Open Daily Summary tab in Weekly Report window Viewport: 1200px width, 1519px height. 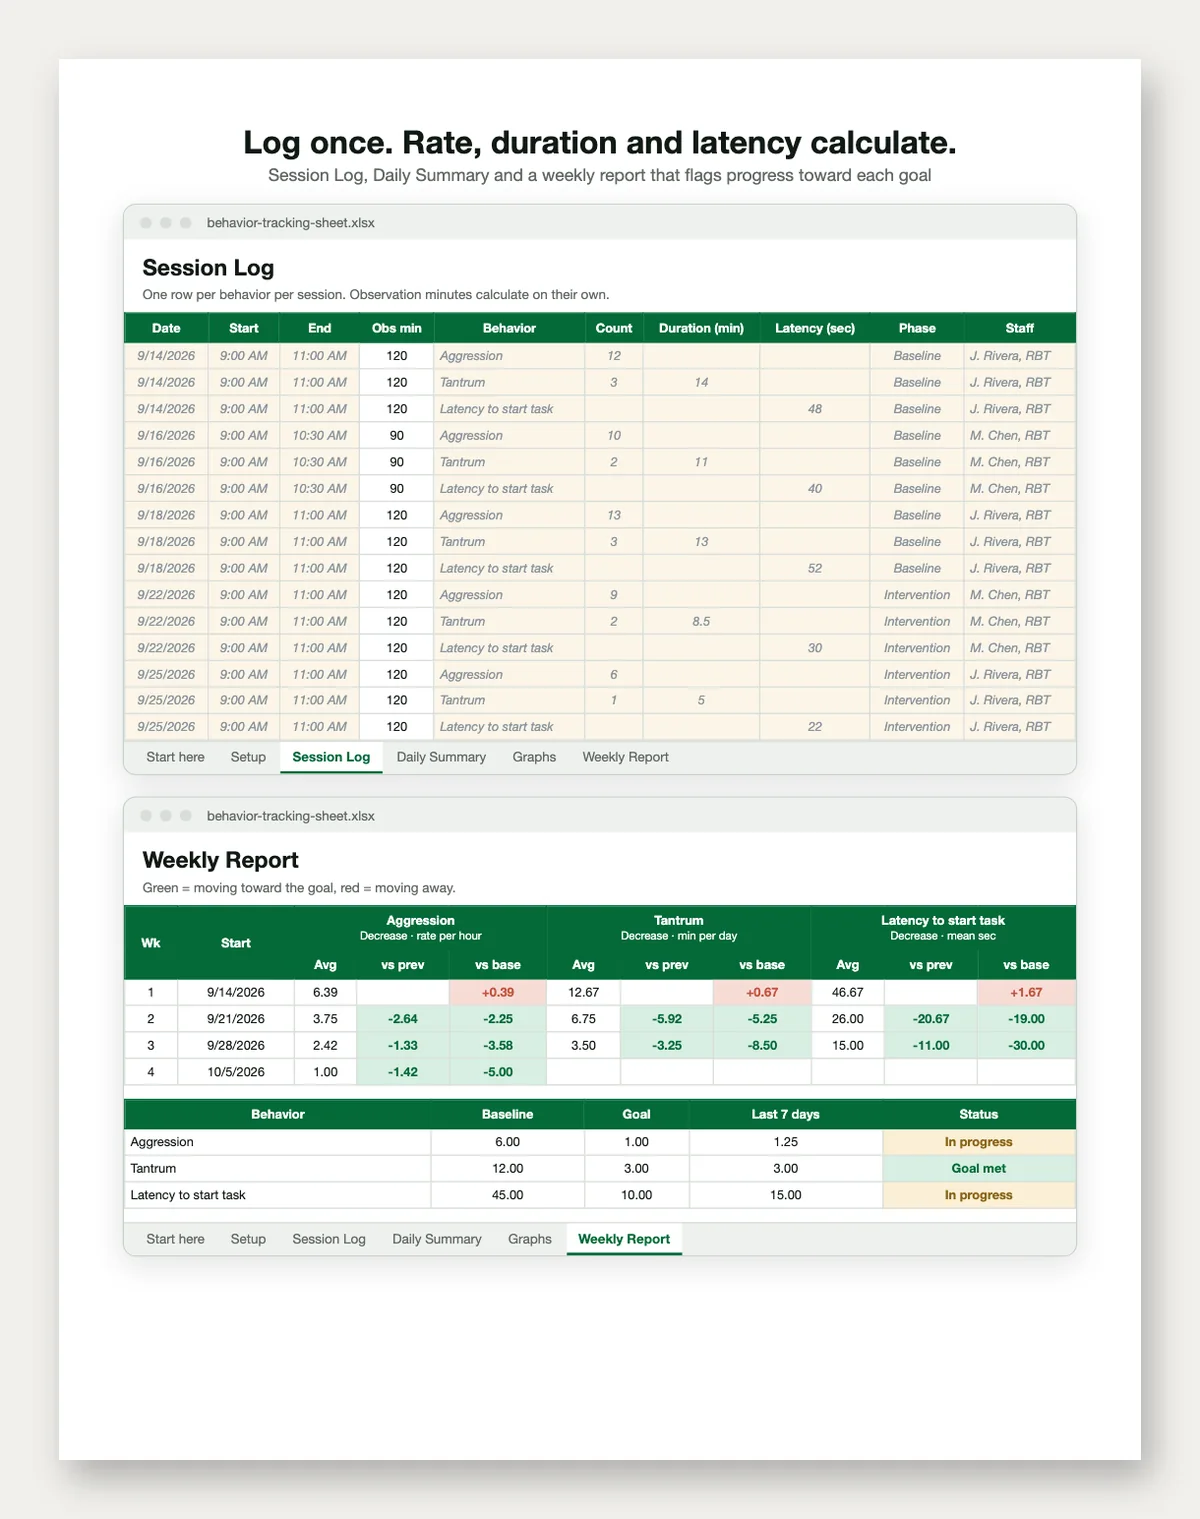pyautogui.click(x=437, y=1239)
